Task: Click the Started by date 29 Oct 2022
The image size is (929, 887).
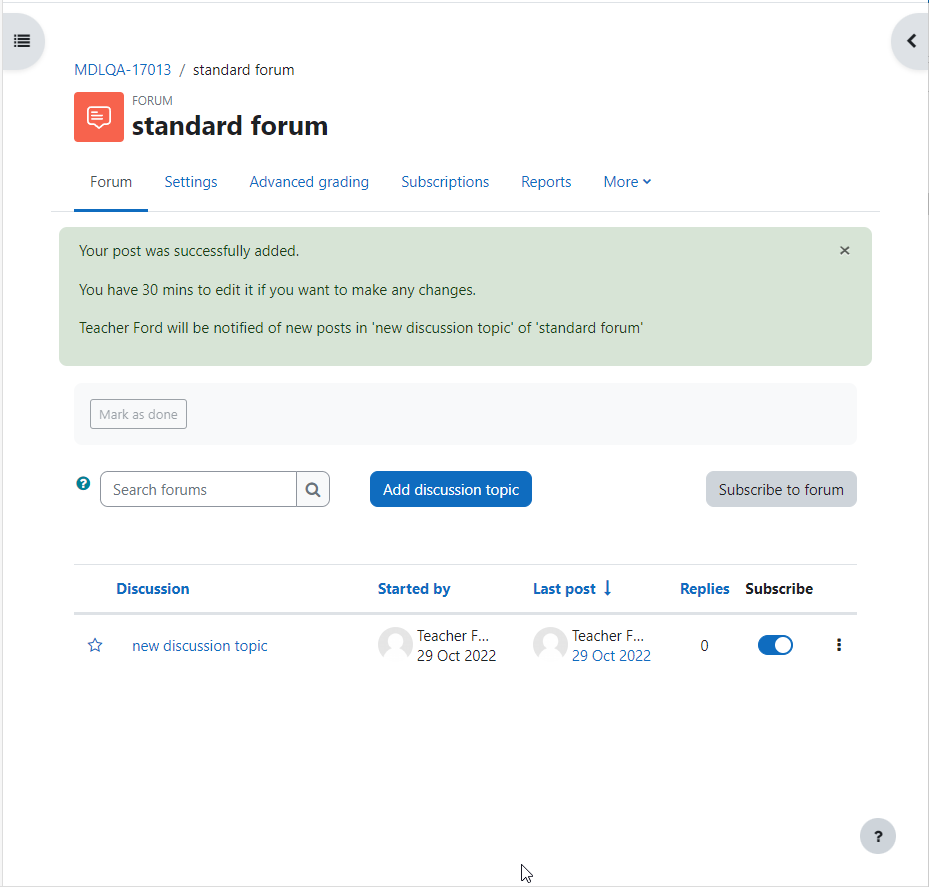Action: tap(456, 656)
